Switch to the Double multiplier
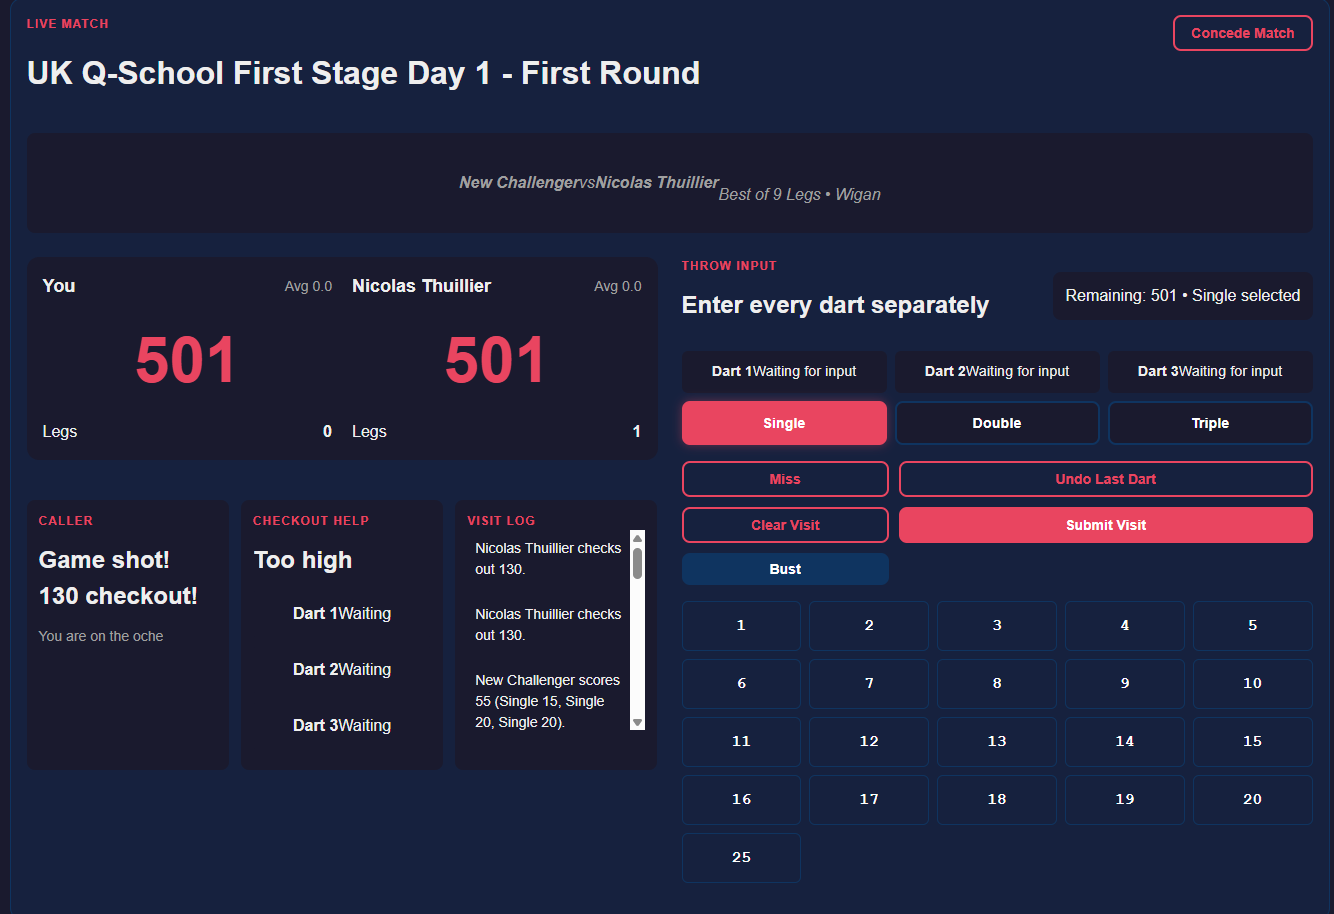This screenshot has width=1334, height=914. (997, 423)
